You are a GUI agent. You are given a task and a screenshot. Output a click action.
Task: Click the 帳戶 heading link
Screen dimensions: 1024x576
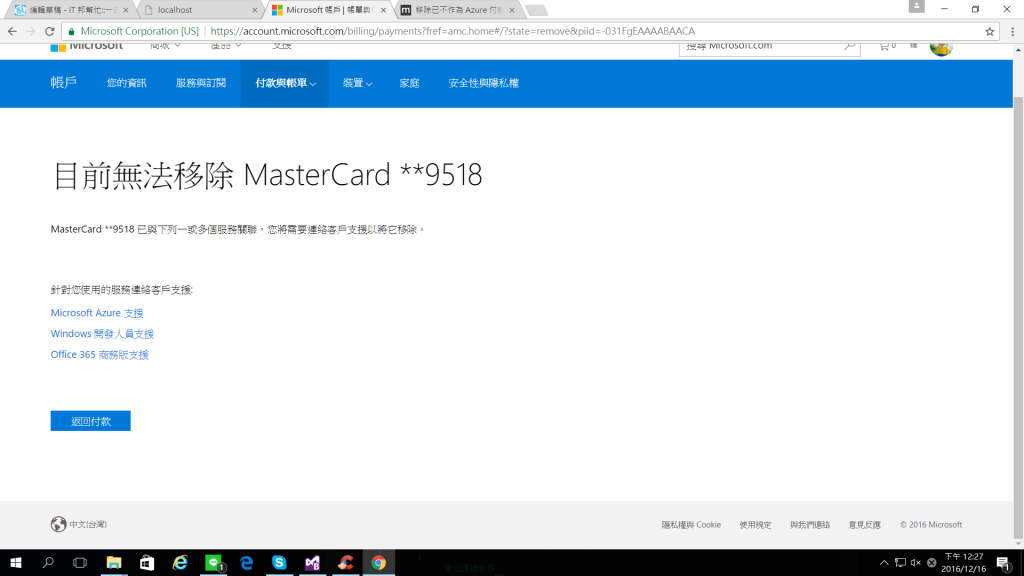[64, 82]
